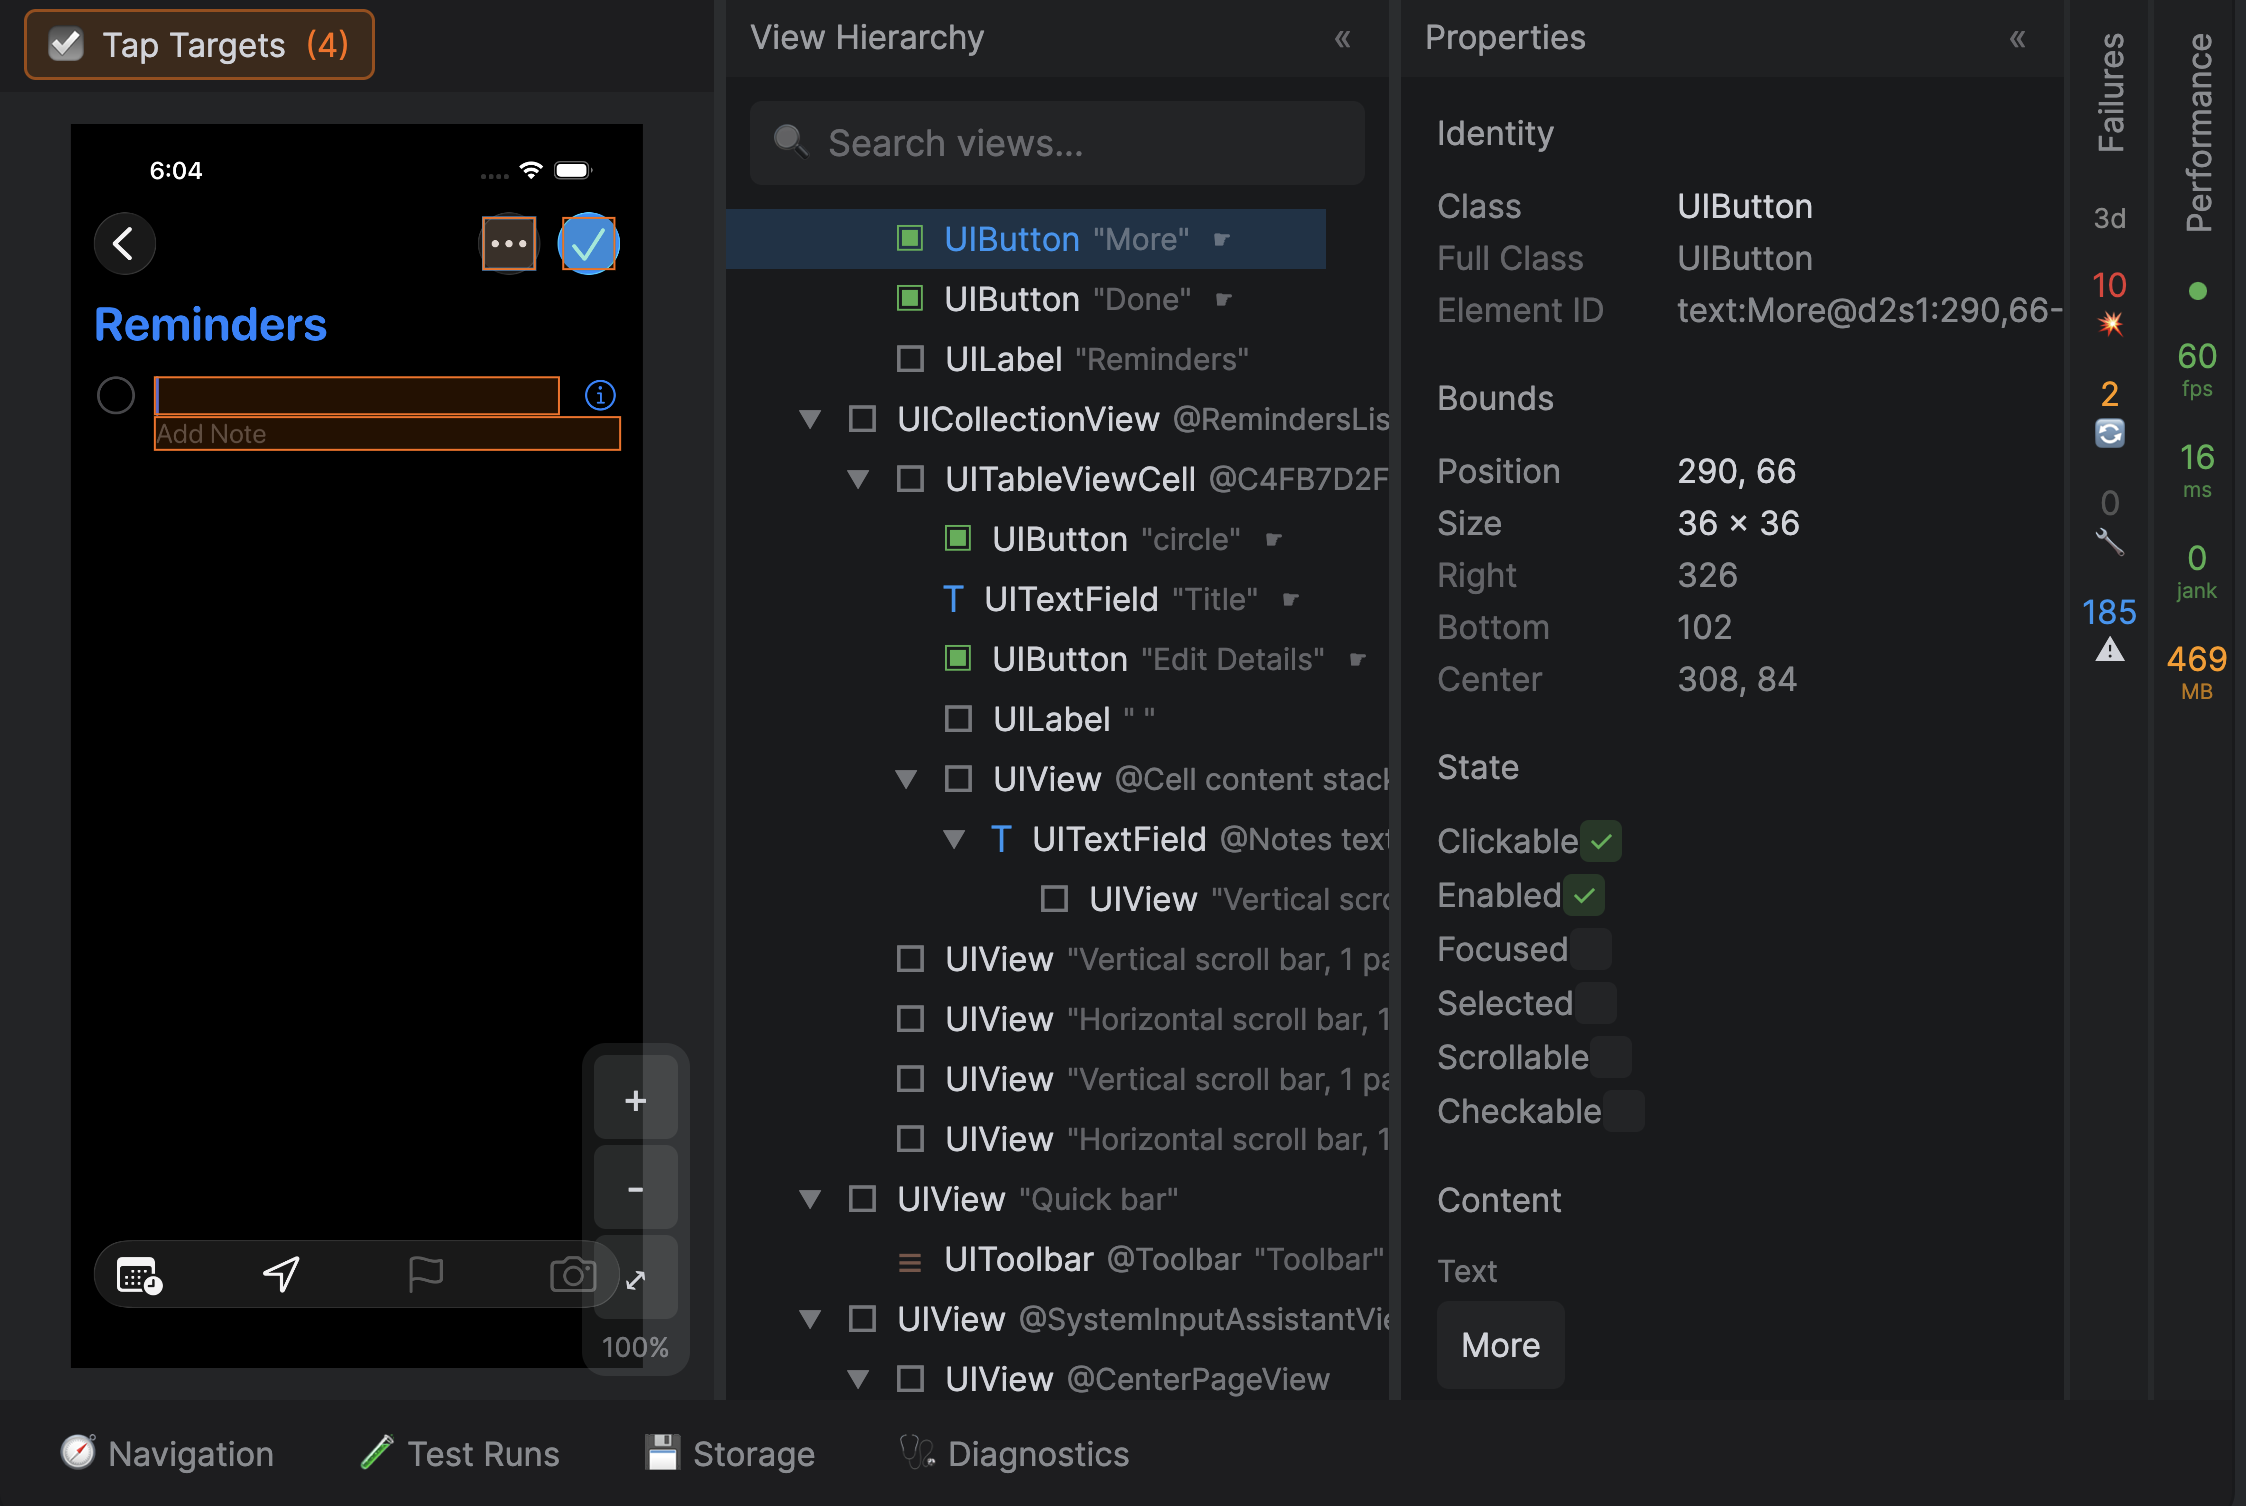This screenshot has width=2246, height=1506.
Task: Click the location arrow icon in toolbar
Action: tap(281, 1274)
